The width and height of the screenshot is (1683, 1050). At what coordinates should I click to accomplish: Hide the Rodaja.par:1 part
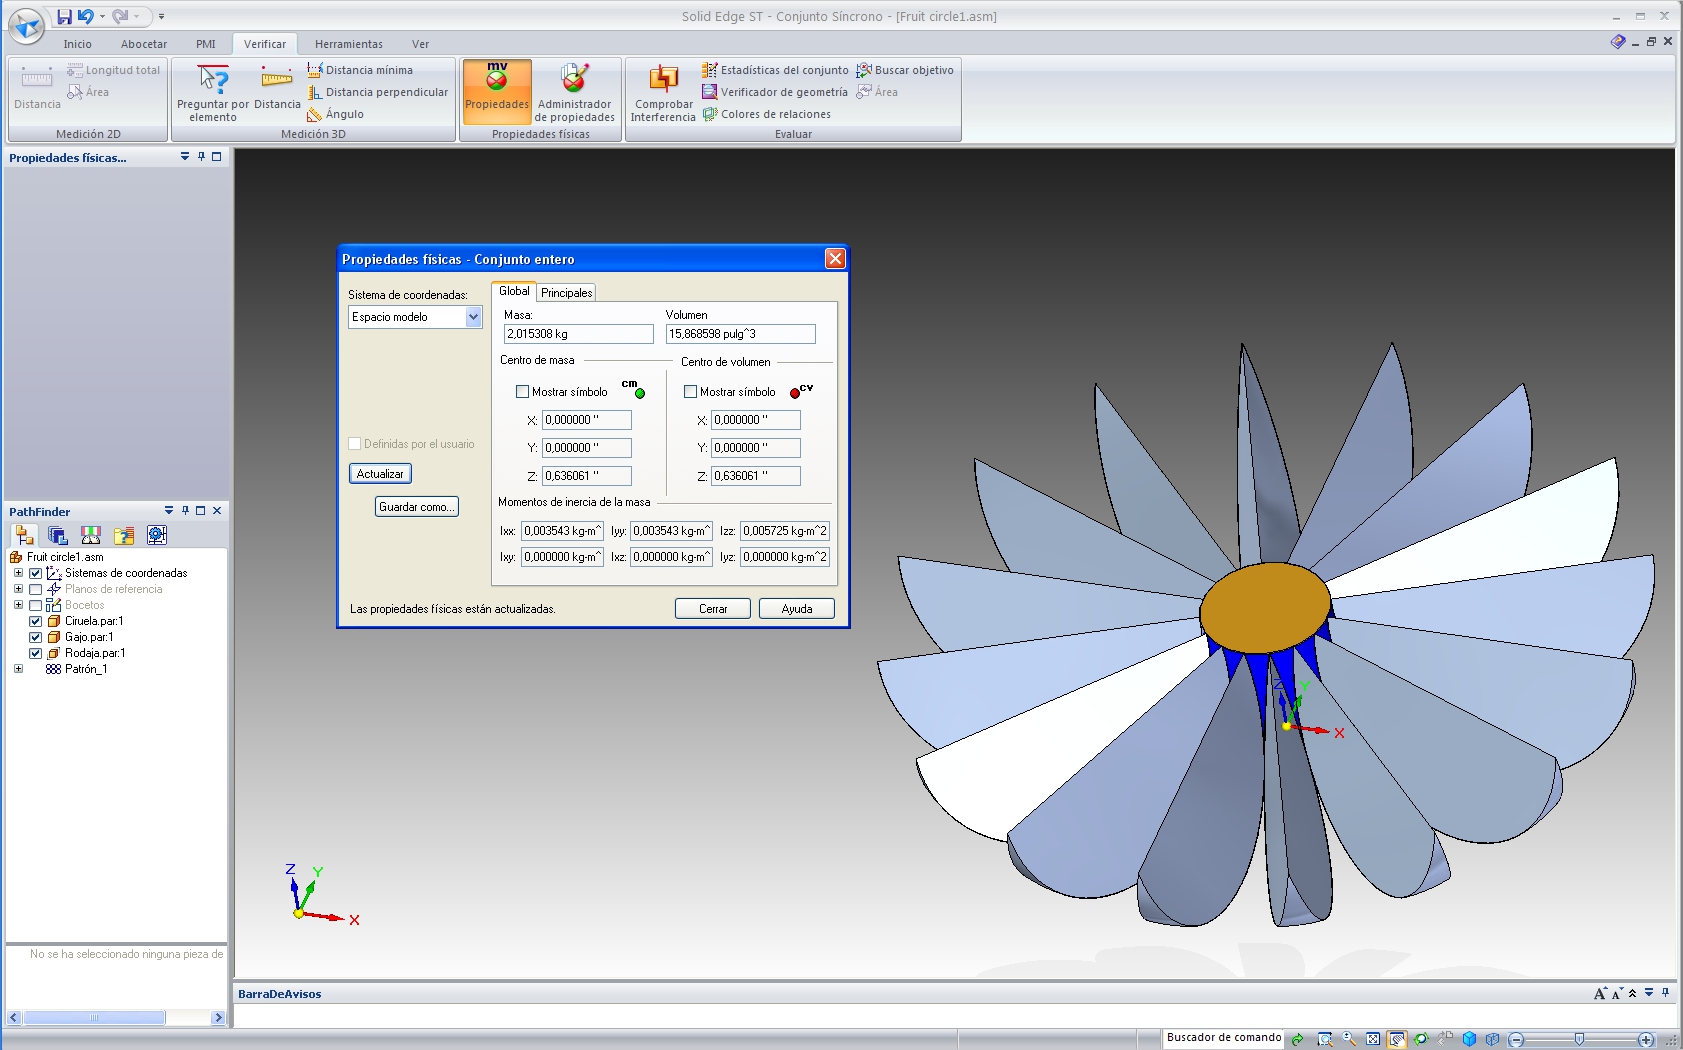35,653
